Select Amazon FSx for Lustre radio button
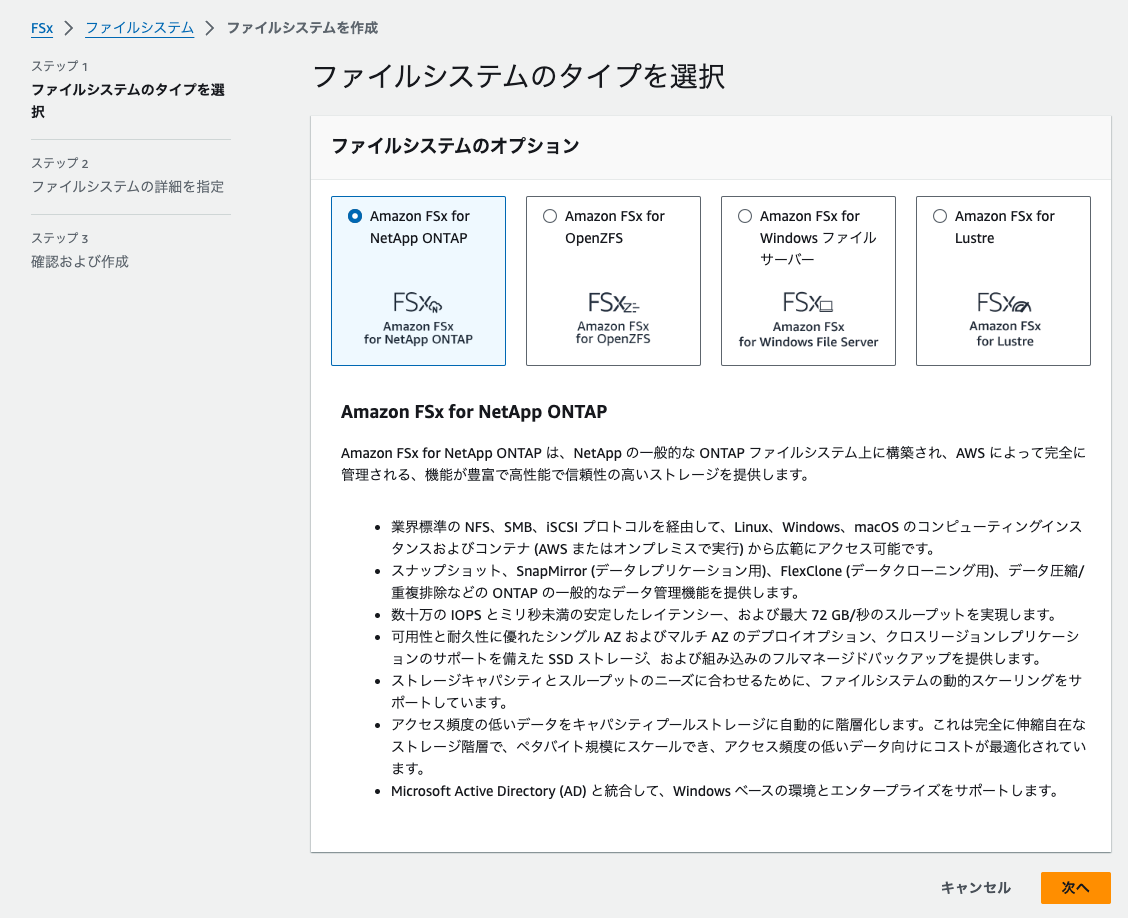This screenshot has height=918, width=1128. click(x=940, y=216)
